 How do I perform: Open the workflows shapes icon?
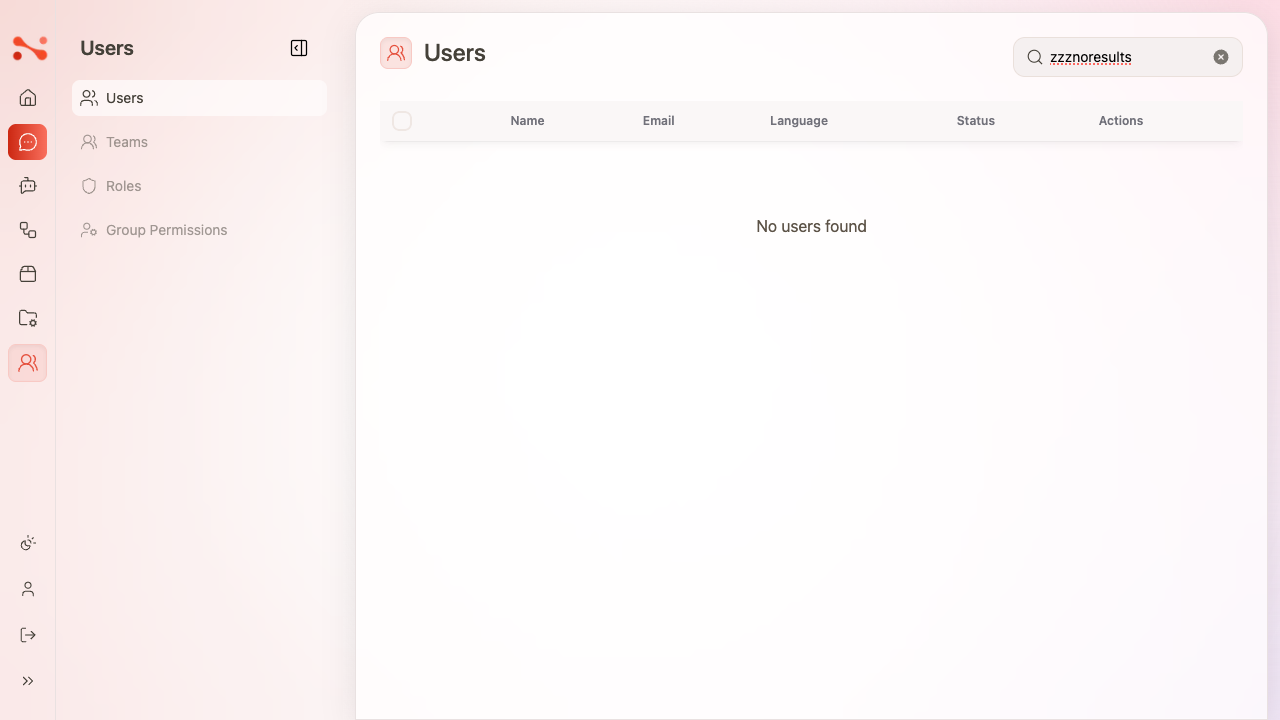pyautogui.click(x=28, y=230)
